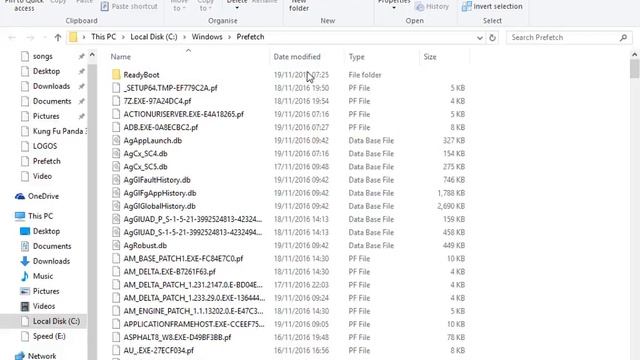The image size is (640, 360).
Task: Open pinned Desktop in Quick access
Action: pyautogui.click(x=46, y=71)
